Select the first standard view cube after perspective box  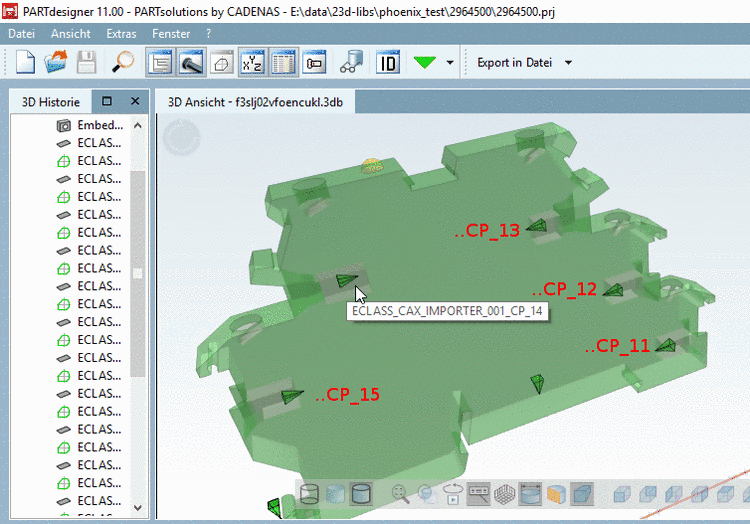click(x=621, y=494)
